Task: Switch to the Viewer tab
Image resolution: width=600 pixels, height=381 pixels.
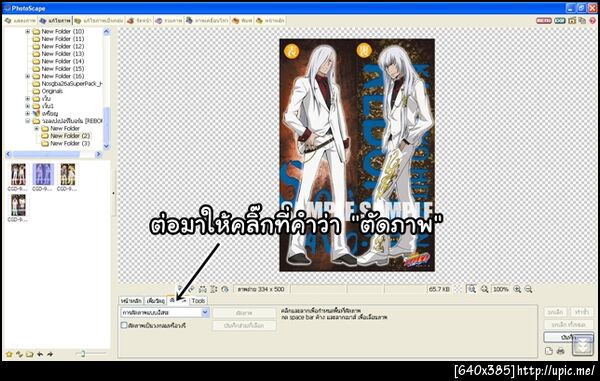Action: (x=20, y=21)
